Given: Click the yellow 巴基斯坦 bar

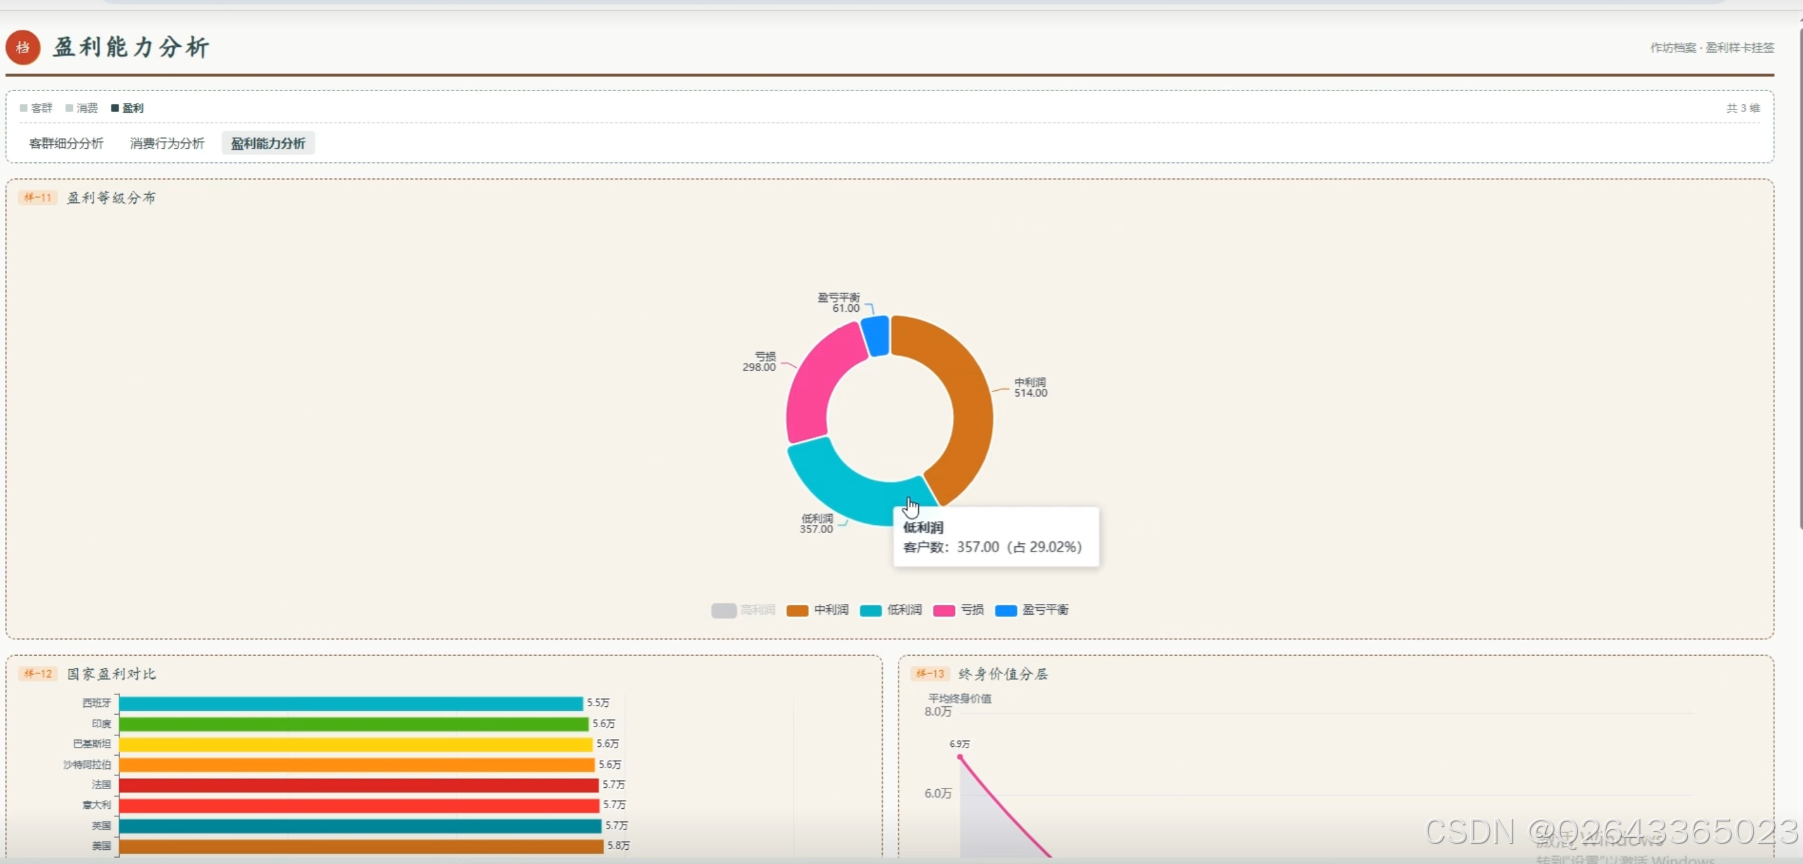Looking at the screenshot, I should pos(356,744).
